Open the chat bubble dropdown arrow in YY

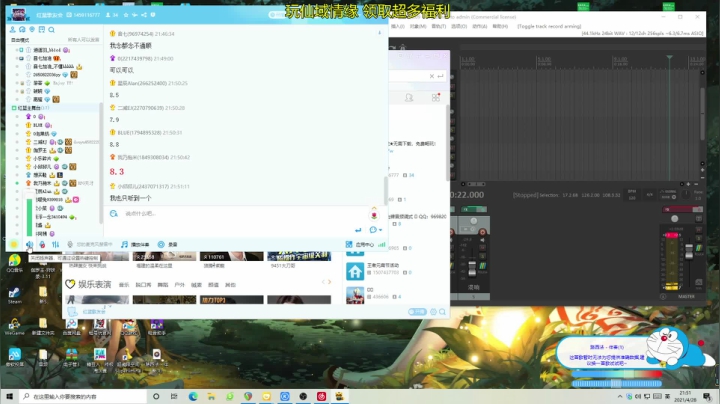(381, 230)
